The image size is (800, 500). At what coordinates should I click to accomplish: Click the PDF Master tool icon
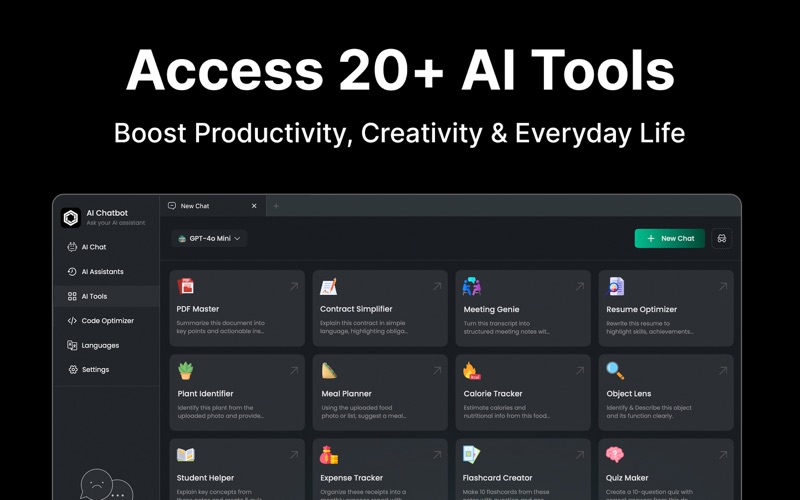pyautogui.click(x=186, y=287)
